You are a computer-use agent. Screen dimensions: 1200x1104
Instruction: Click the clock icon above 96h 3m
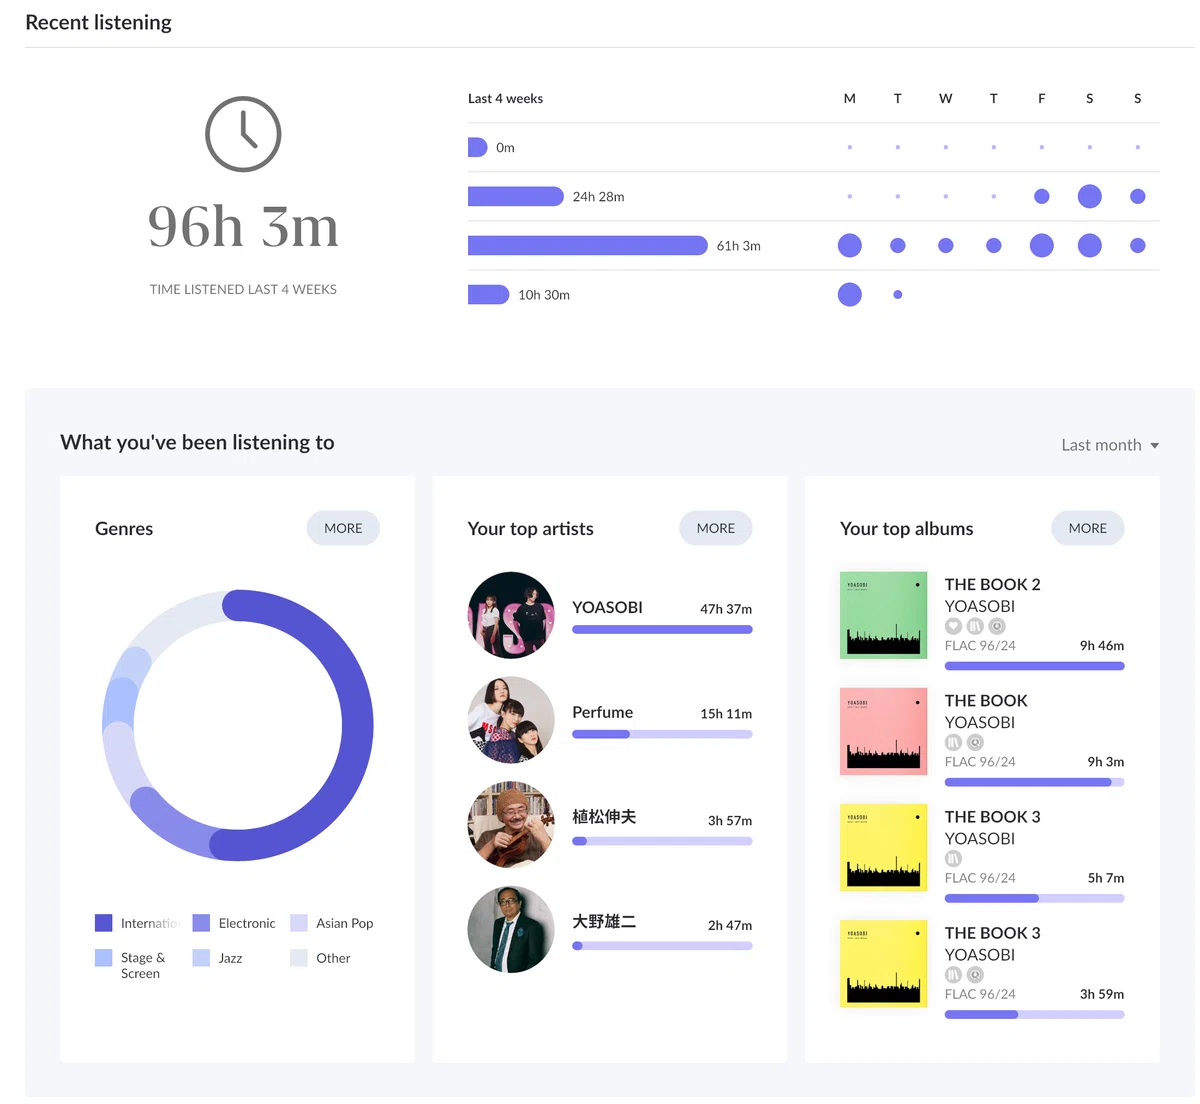[x=243, y=134]
